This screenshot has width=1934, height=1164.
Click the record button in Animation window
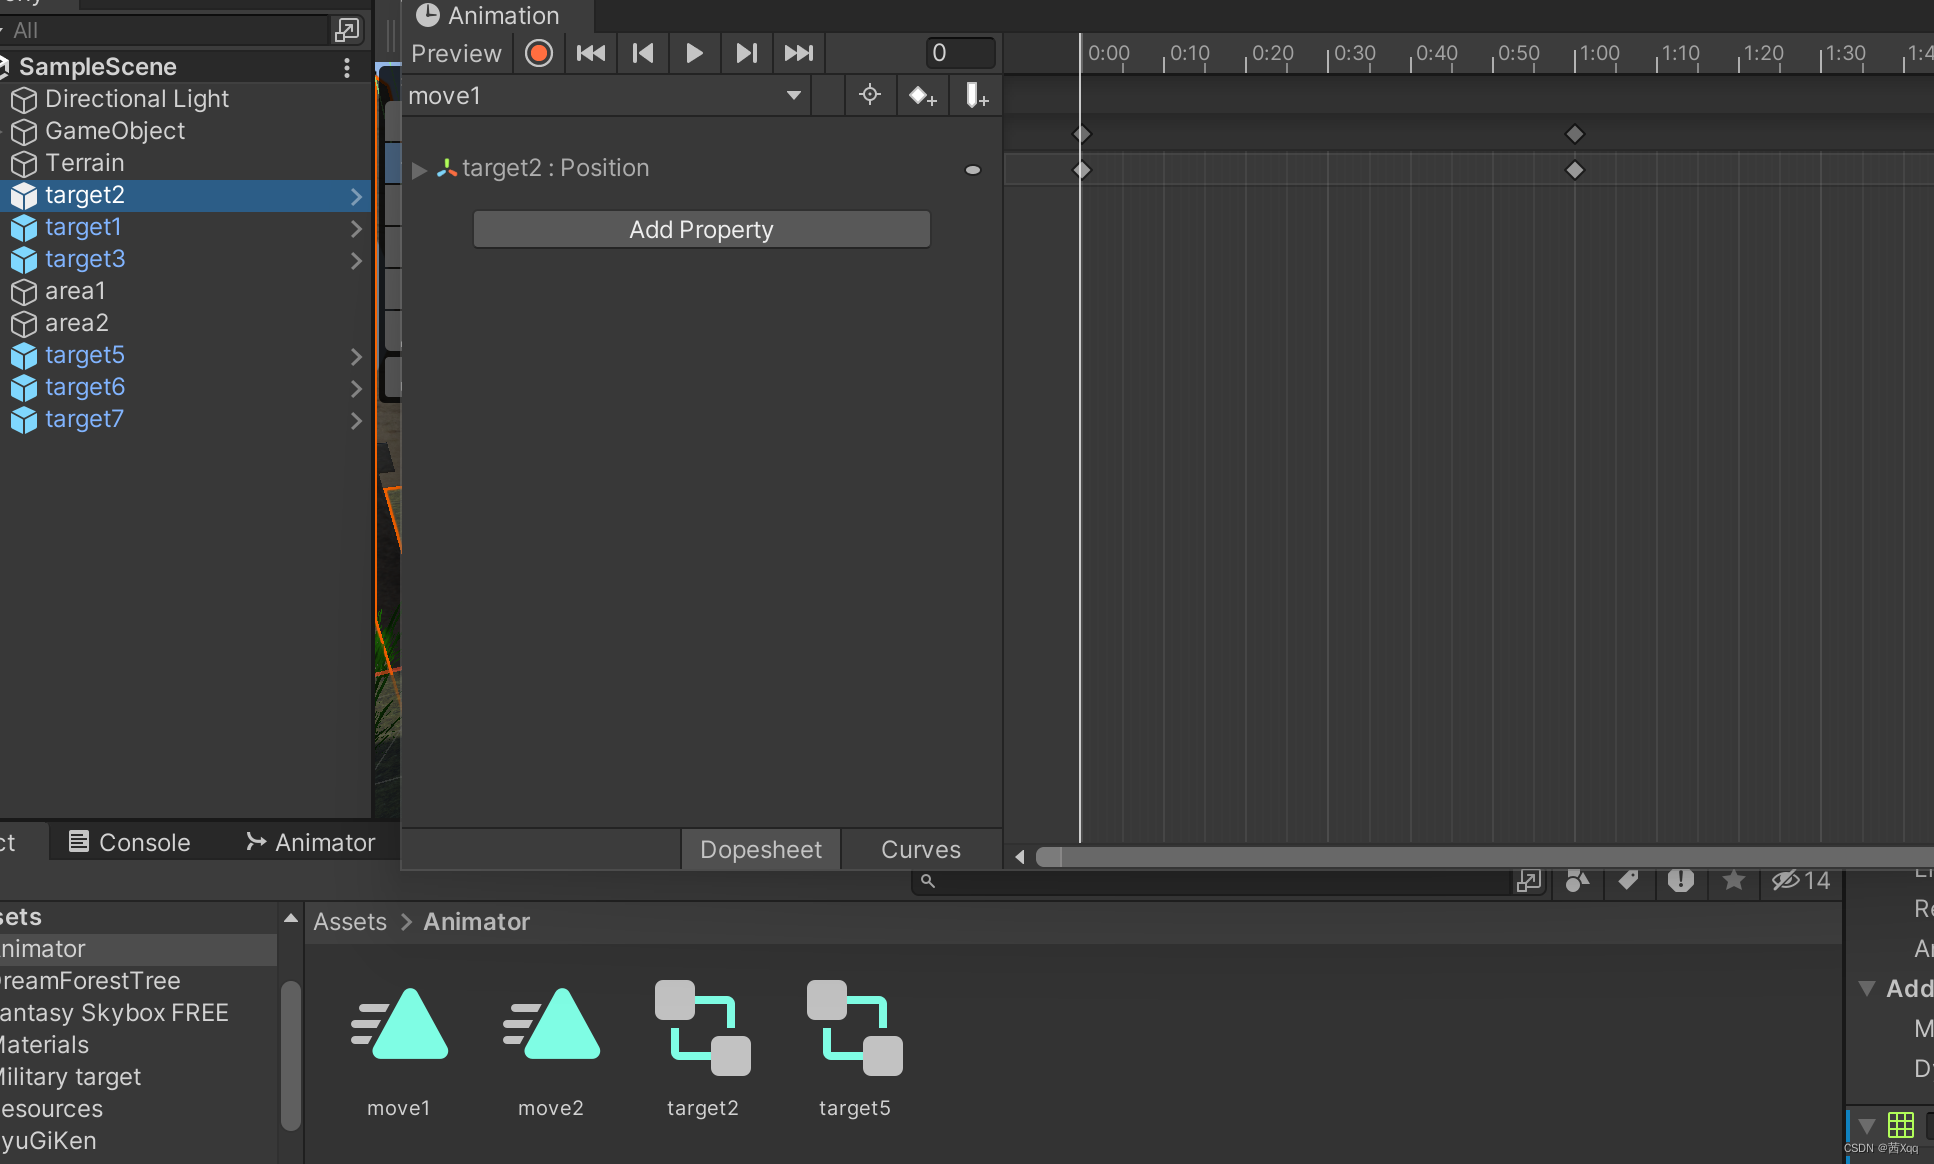539,53
